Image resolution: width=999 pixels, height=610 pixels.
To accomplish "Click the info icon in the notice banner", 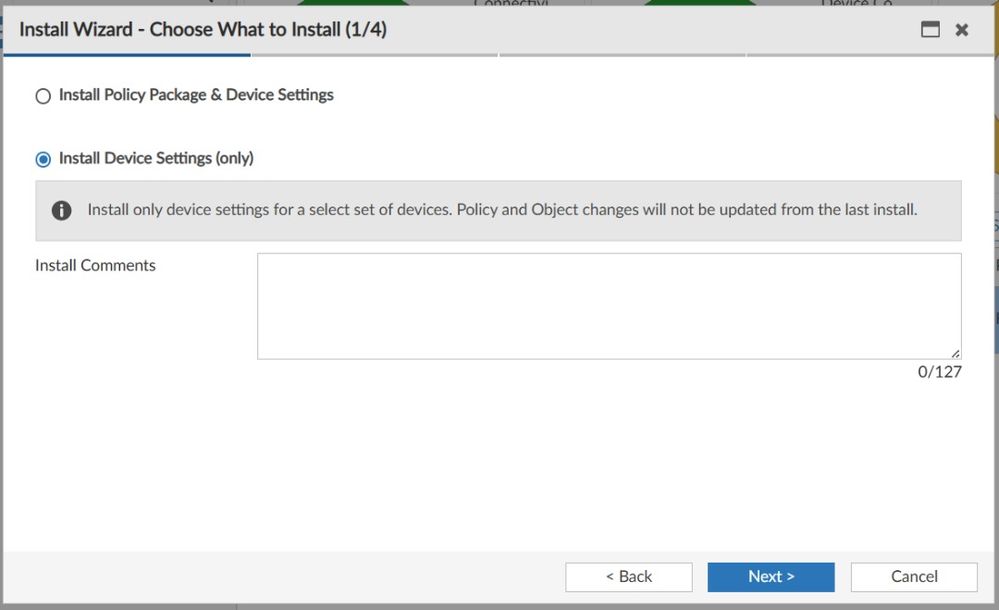I will click(x=62, y=211).
